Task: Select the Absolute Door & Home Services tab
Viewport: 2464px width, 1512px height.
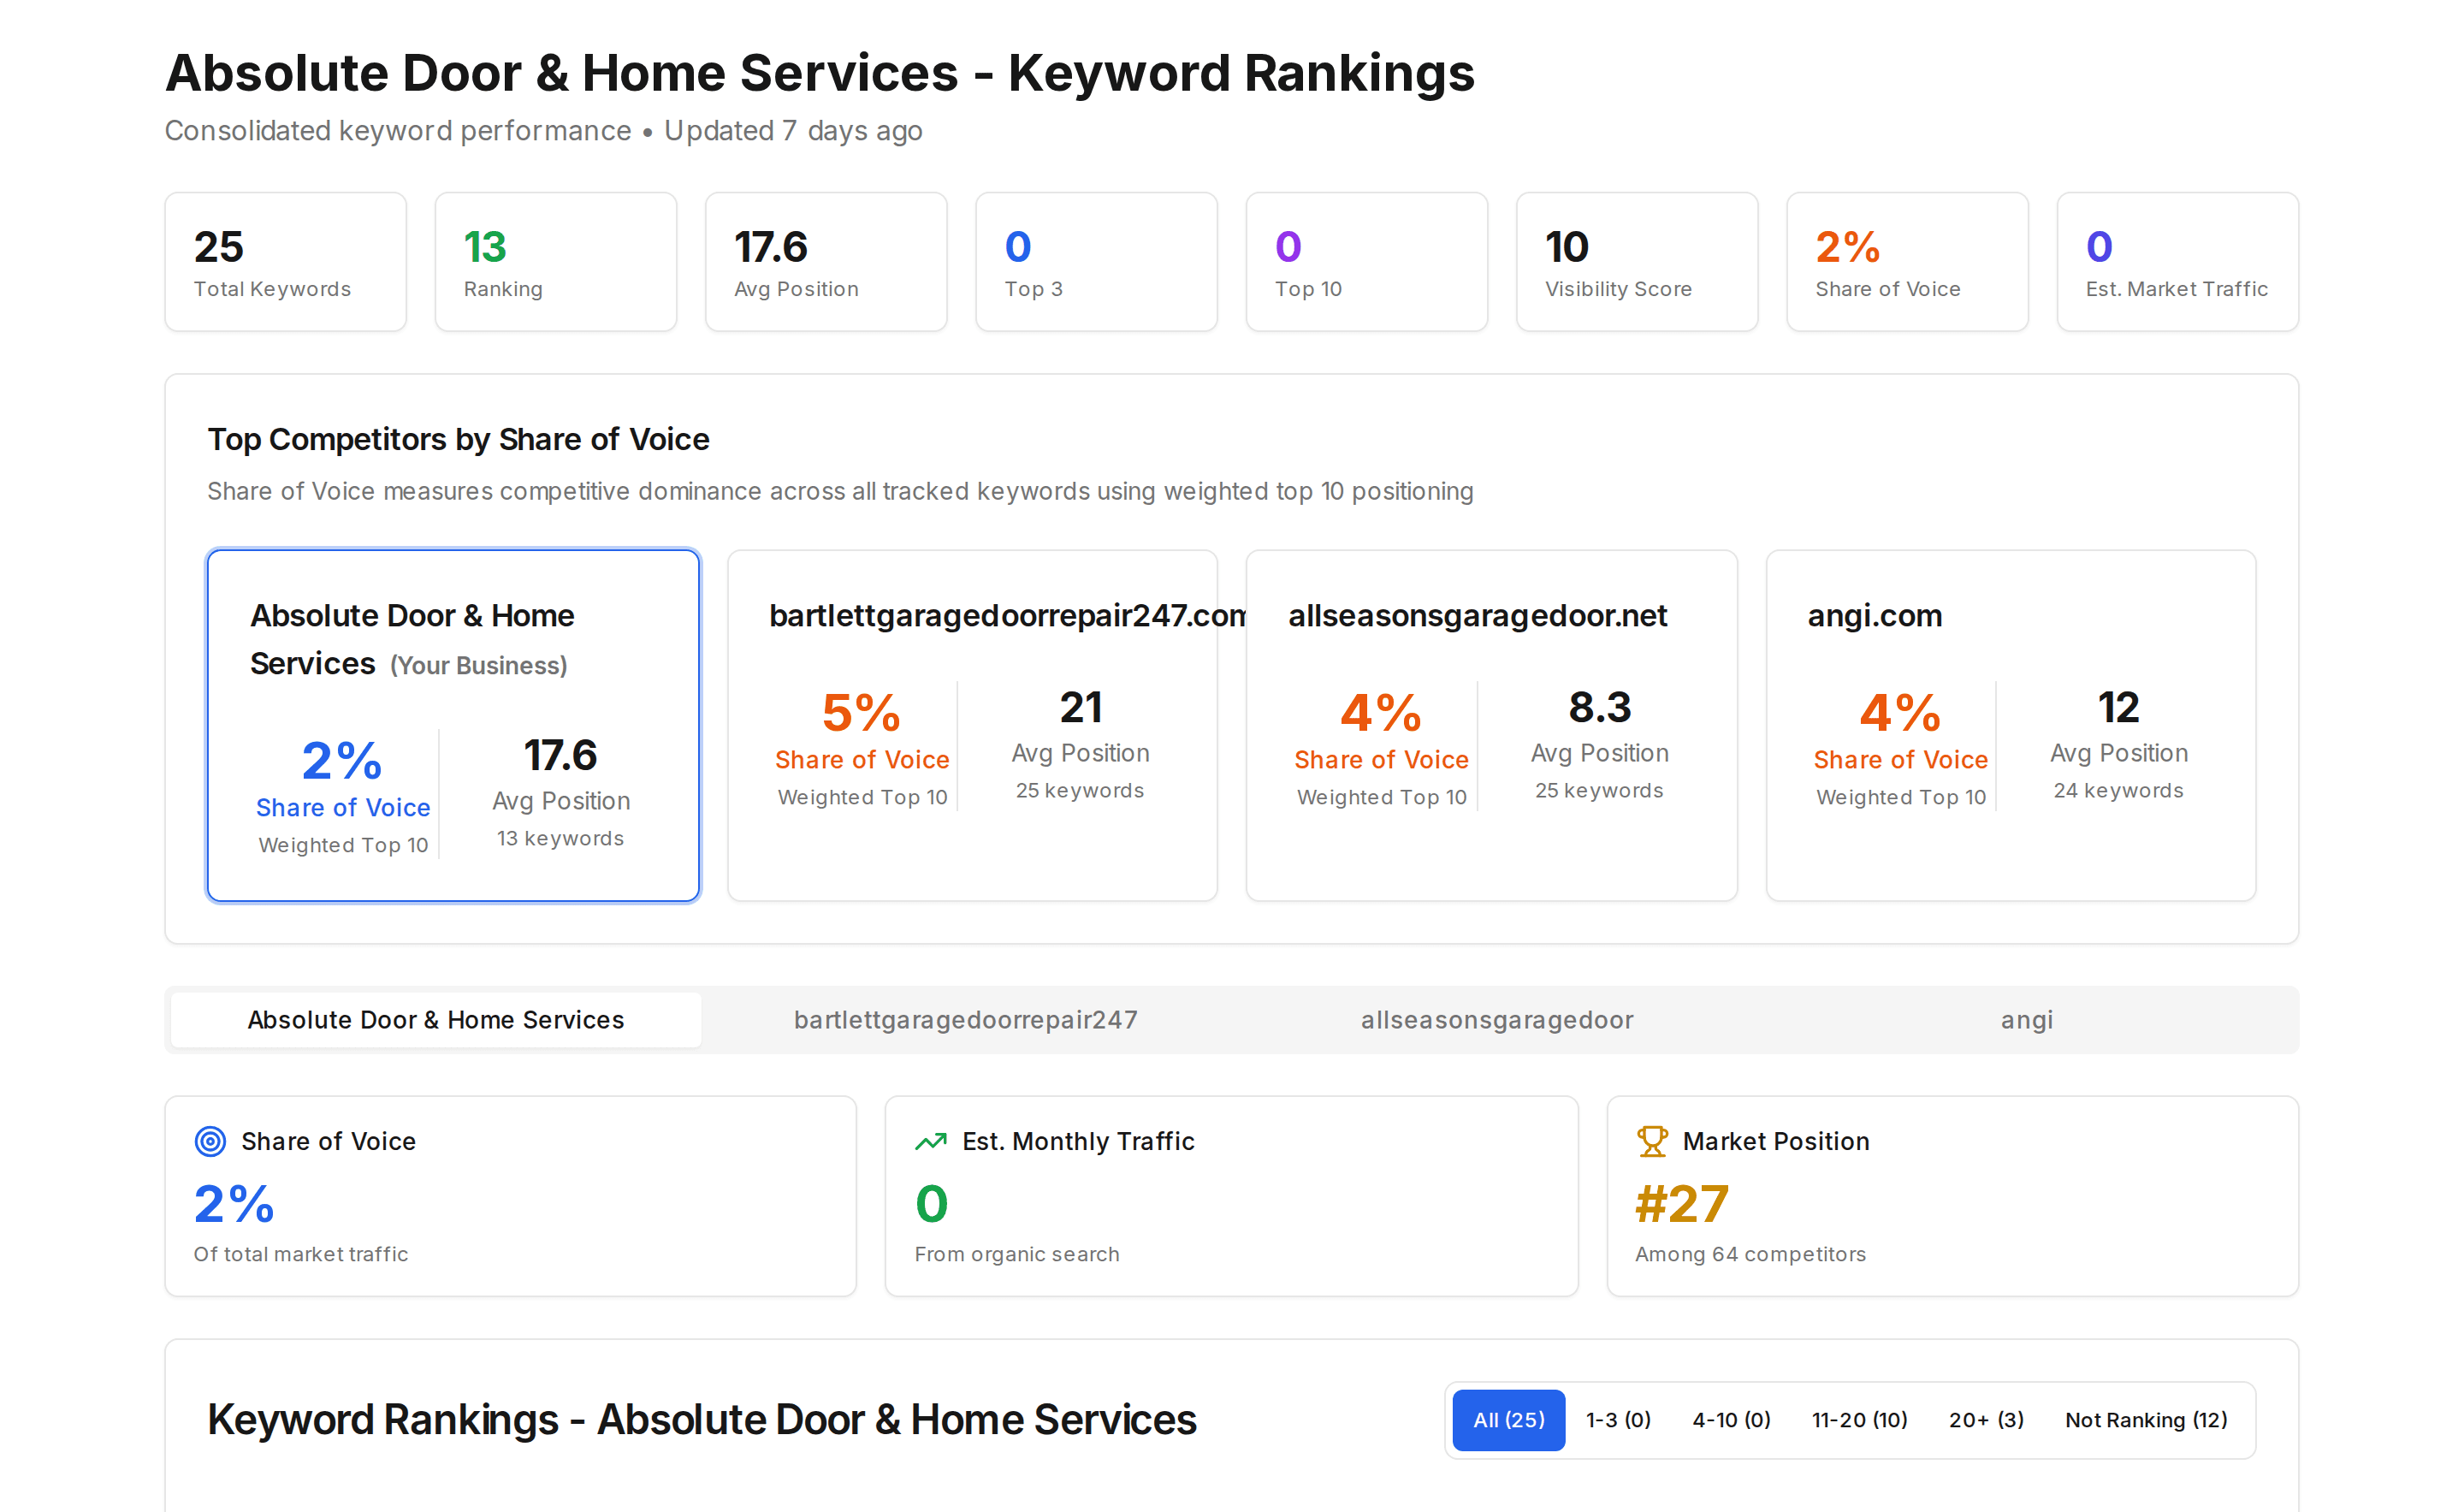Action: (436, 1020)
